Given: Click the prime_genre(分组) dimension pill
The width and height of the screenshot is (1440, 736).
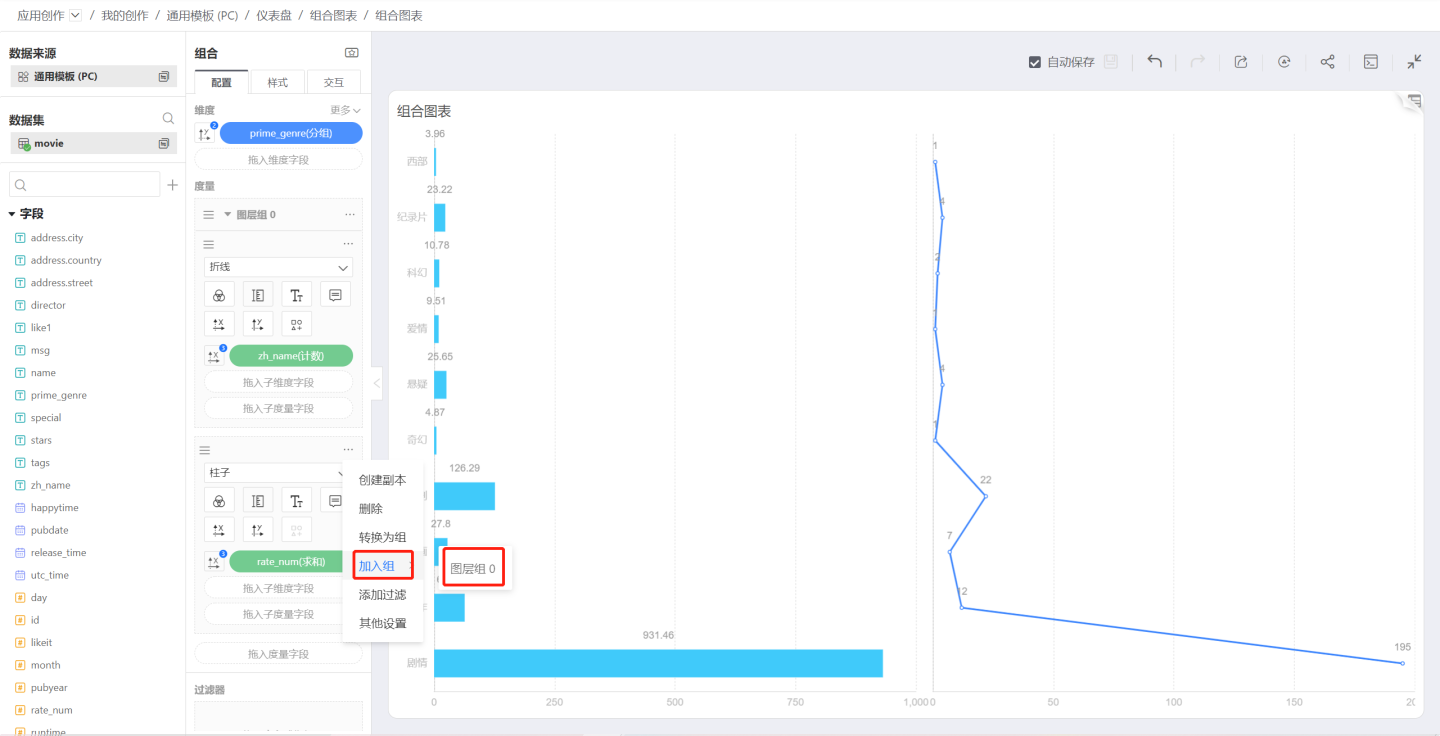Looking at the screenshot, I should click(x=291, y=133).
